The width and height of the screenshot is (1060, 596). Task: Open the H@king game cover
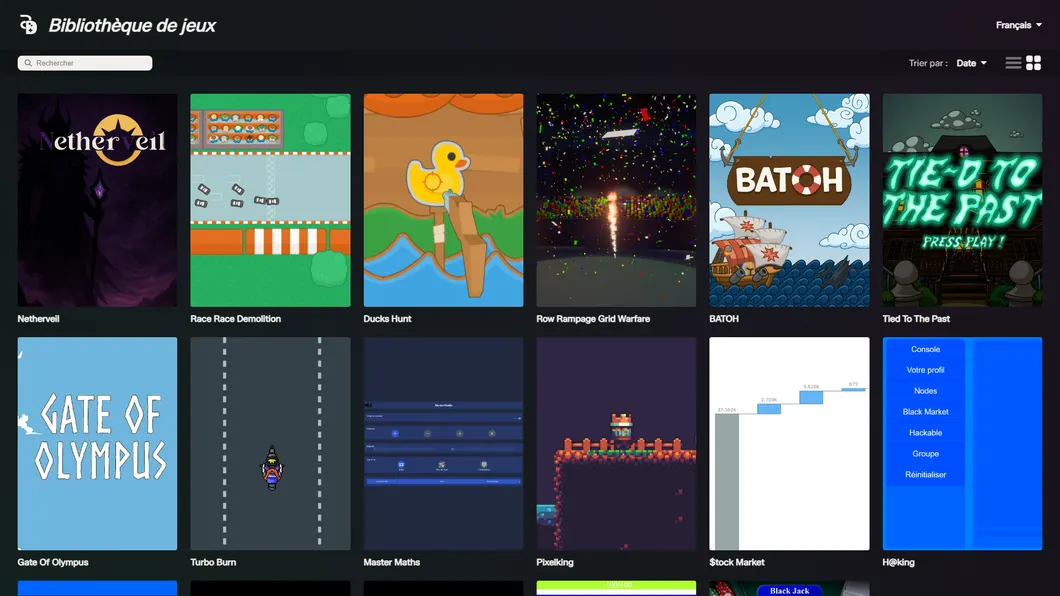tap(963, 443)
